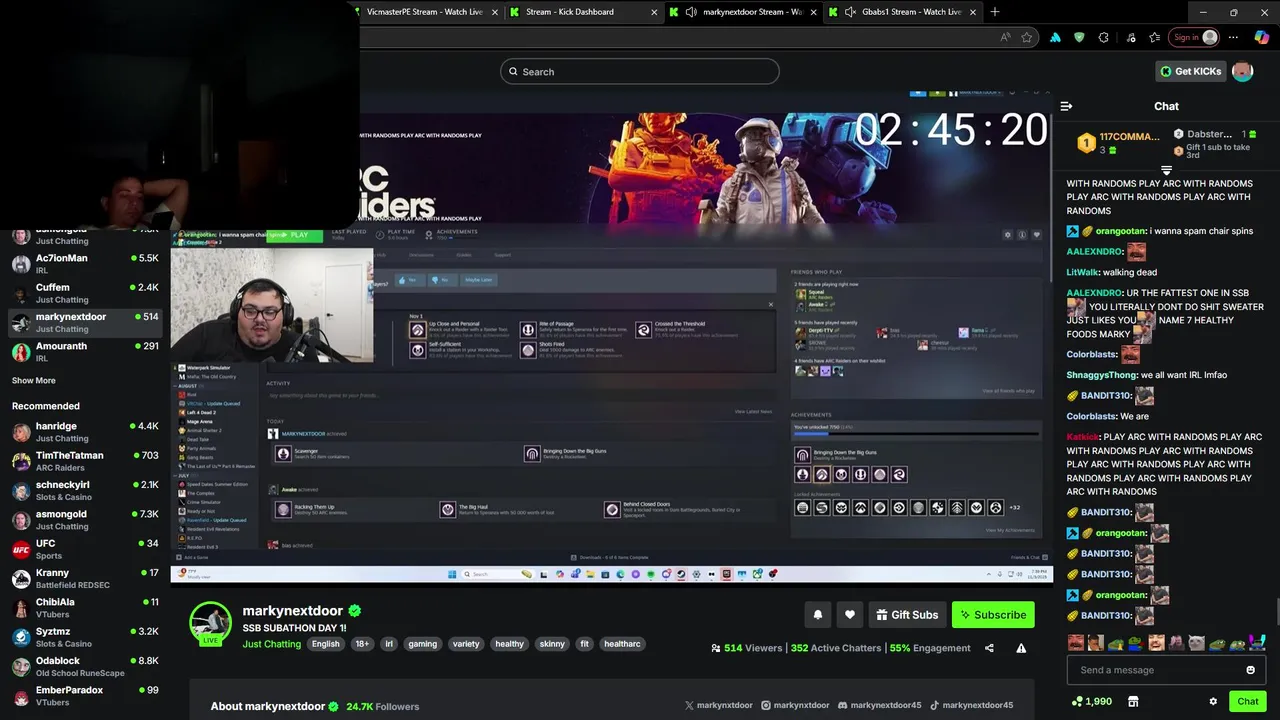Image resolution: width=1280 pixels, height=720 pixels.
Task: Open a new browser tab
Action: (x=995, y=12)
